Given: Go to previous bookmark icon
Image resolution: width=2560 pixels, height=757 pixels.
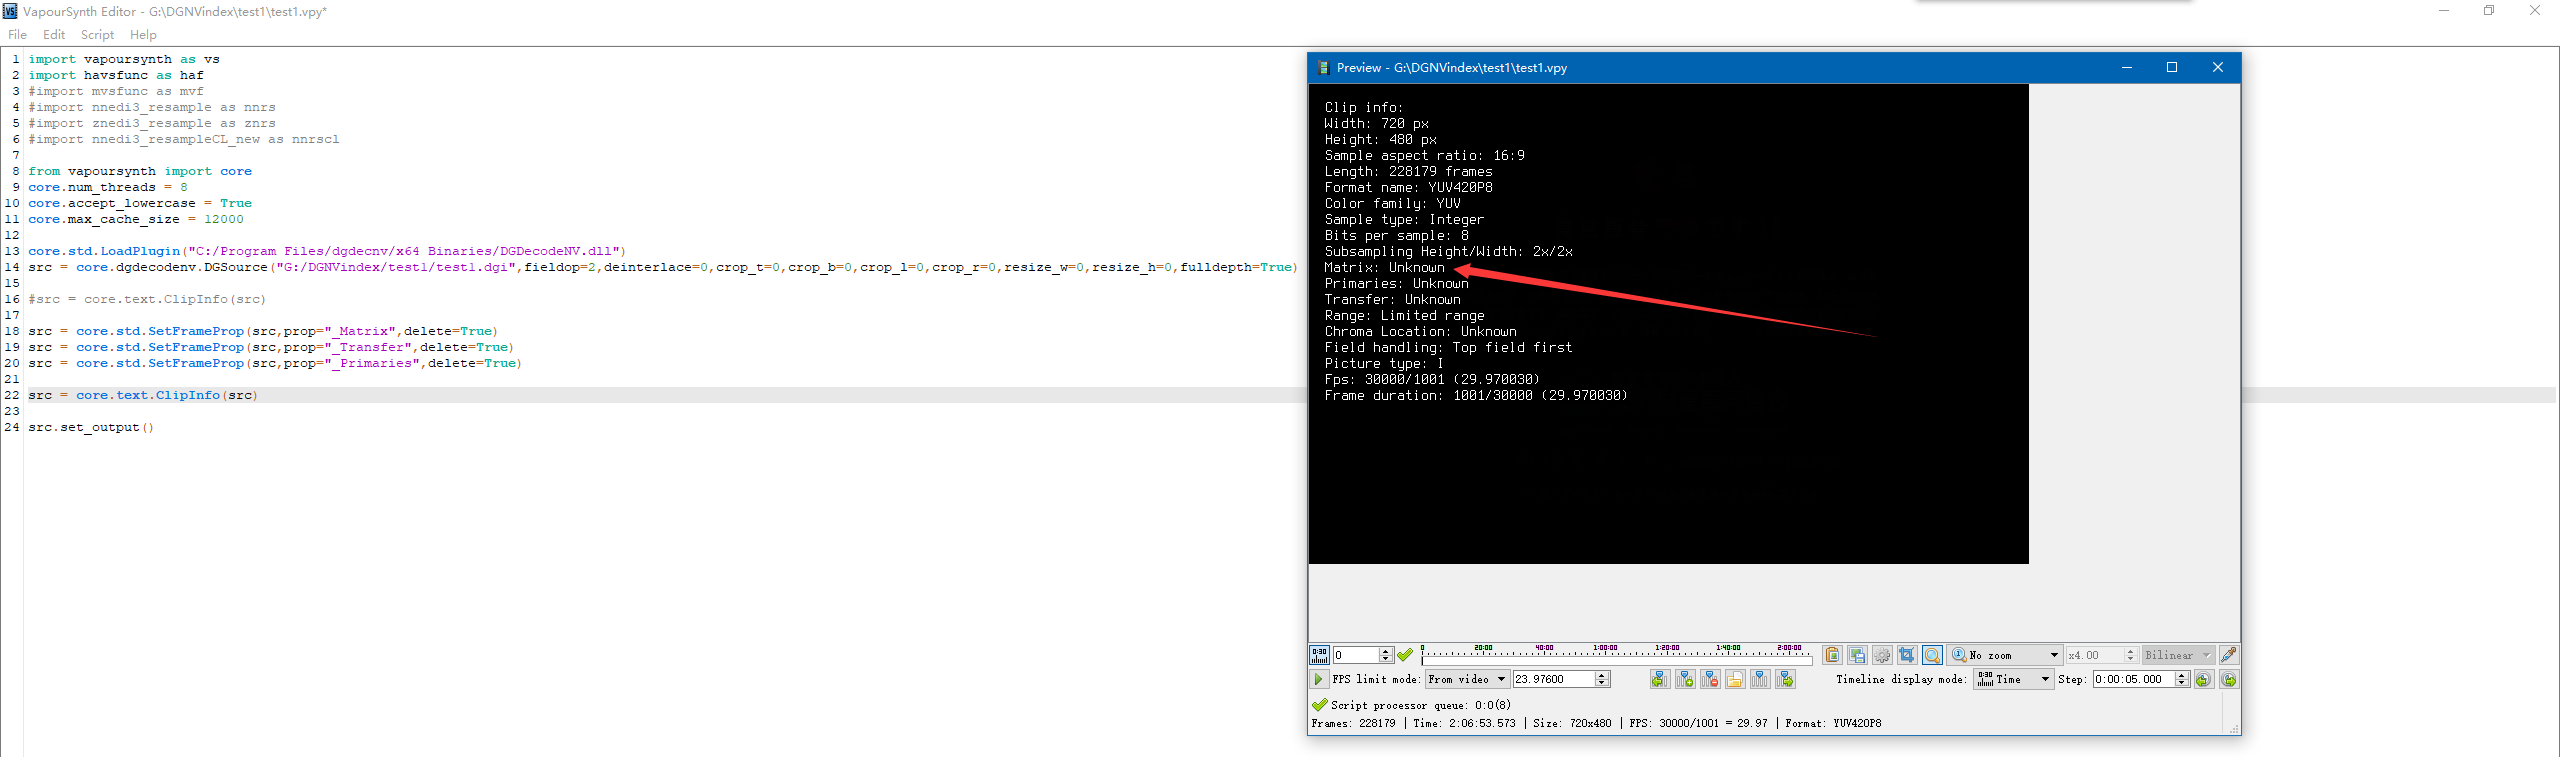Looking at the screenshot, I should click(x=1660, y=679).
